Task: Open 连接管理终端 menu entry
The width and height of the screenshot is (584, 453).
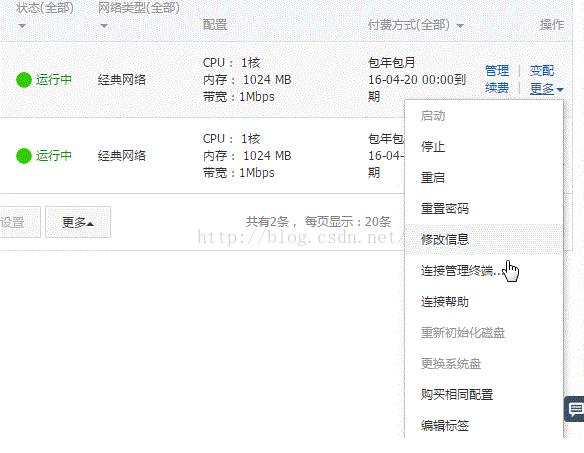Action: 484,270
